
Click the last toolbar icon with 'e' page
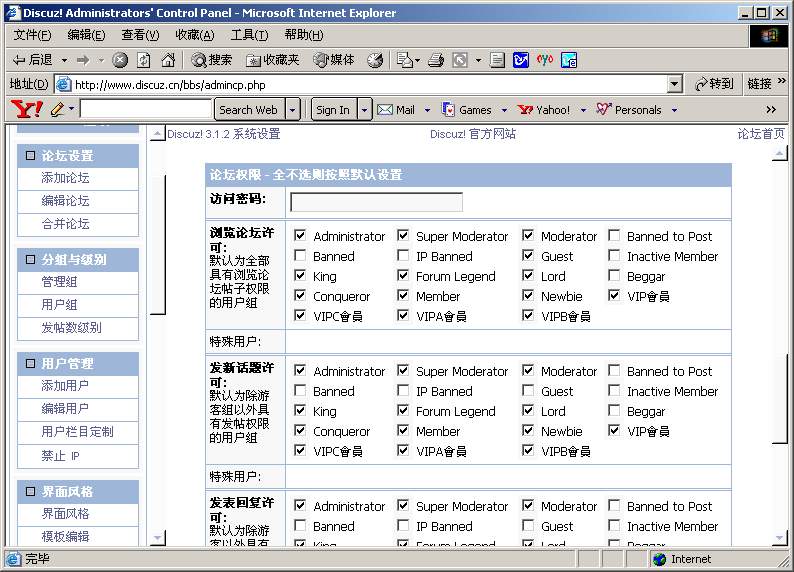[x=569, y=60]
